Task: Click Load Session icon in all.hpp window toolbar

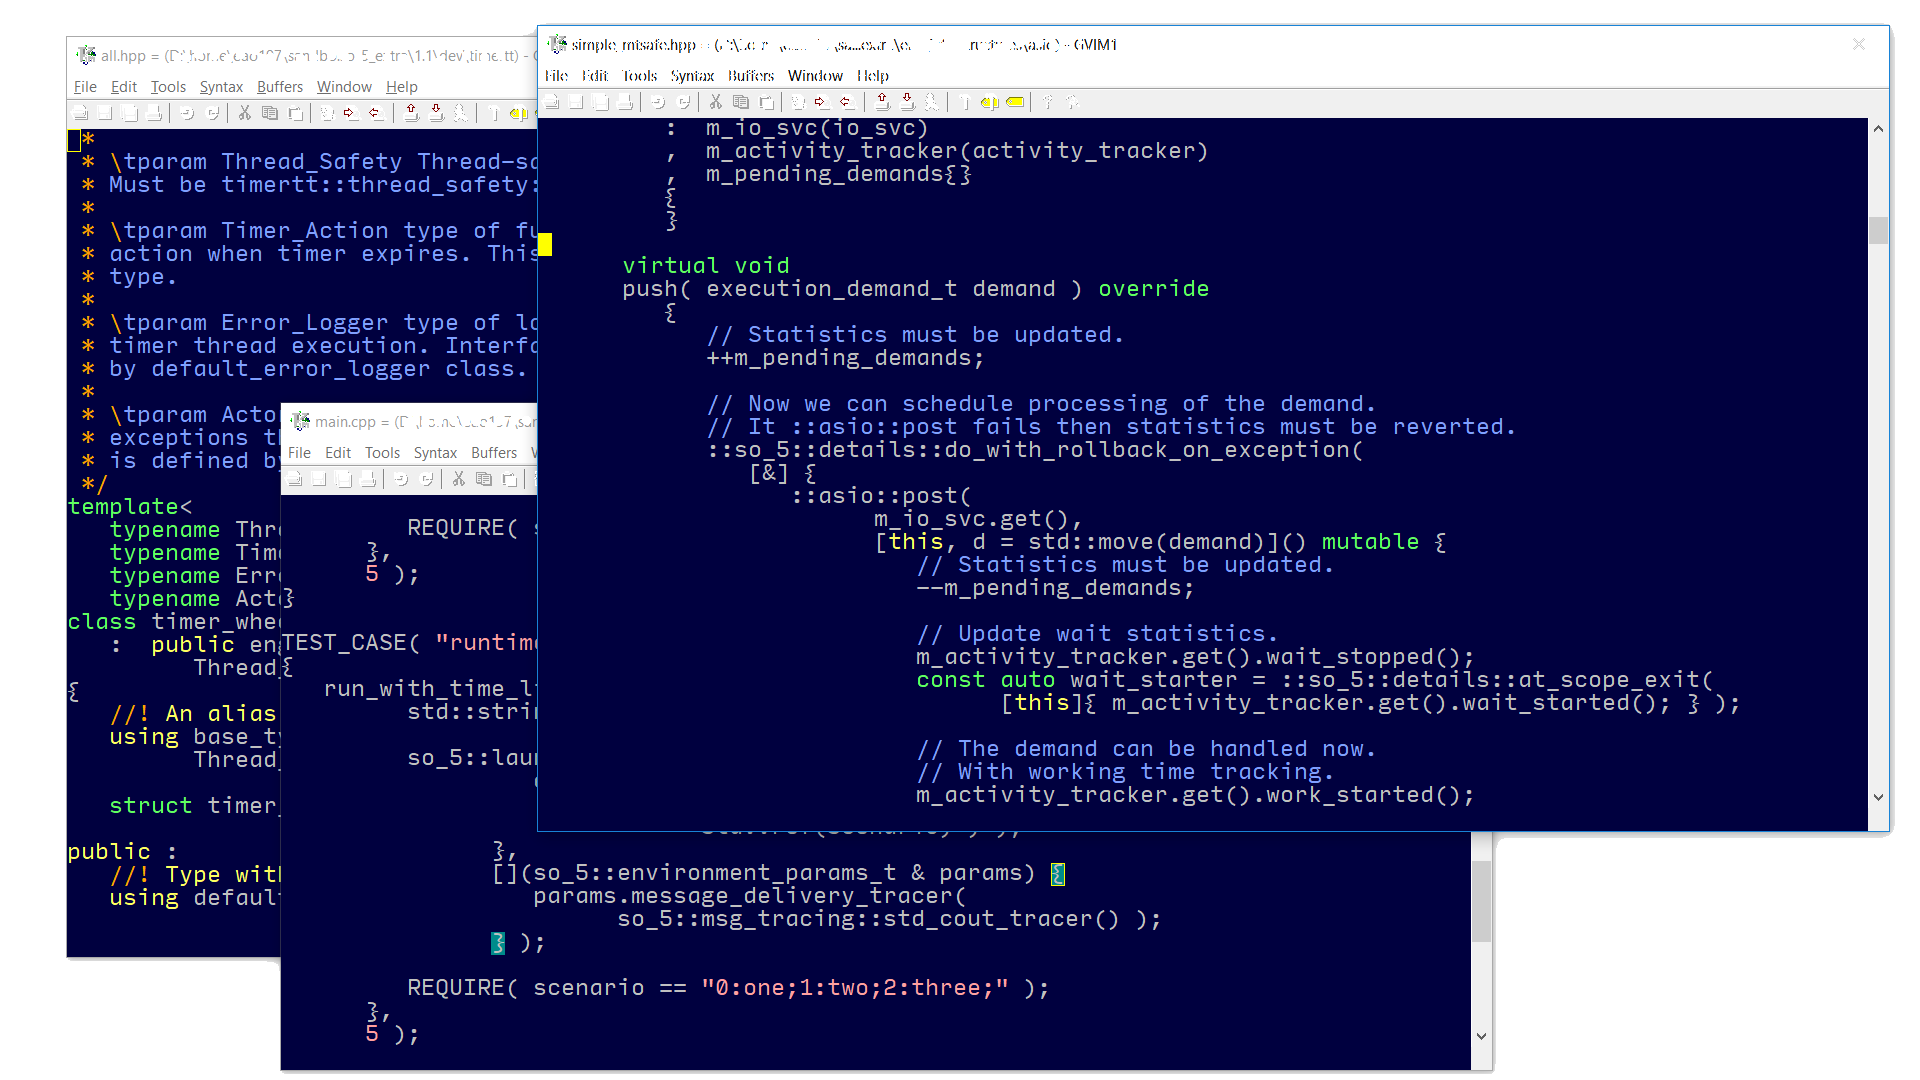Action: [x=411, y=113]
